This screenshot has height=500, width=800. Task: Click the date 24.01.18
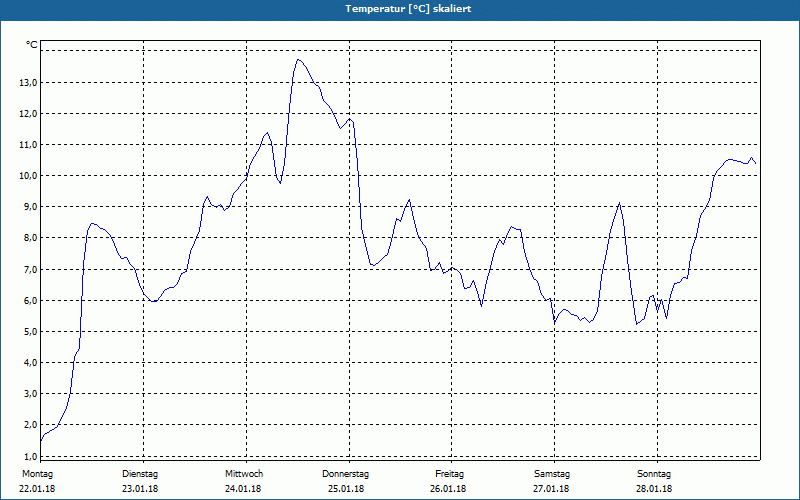pyautogui.click(x=243, y=489)
